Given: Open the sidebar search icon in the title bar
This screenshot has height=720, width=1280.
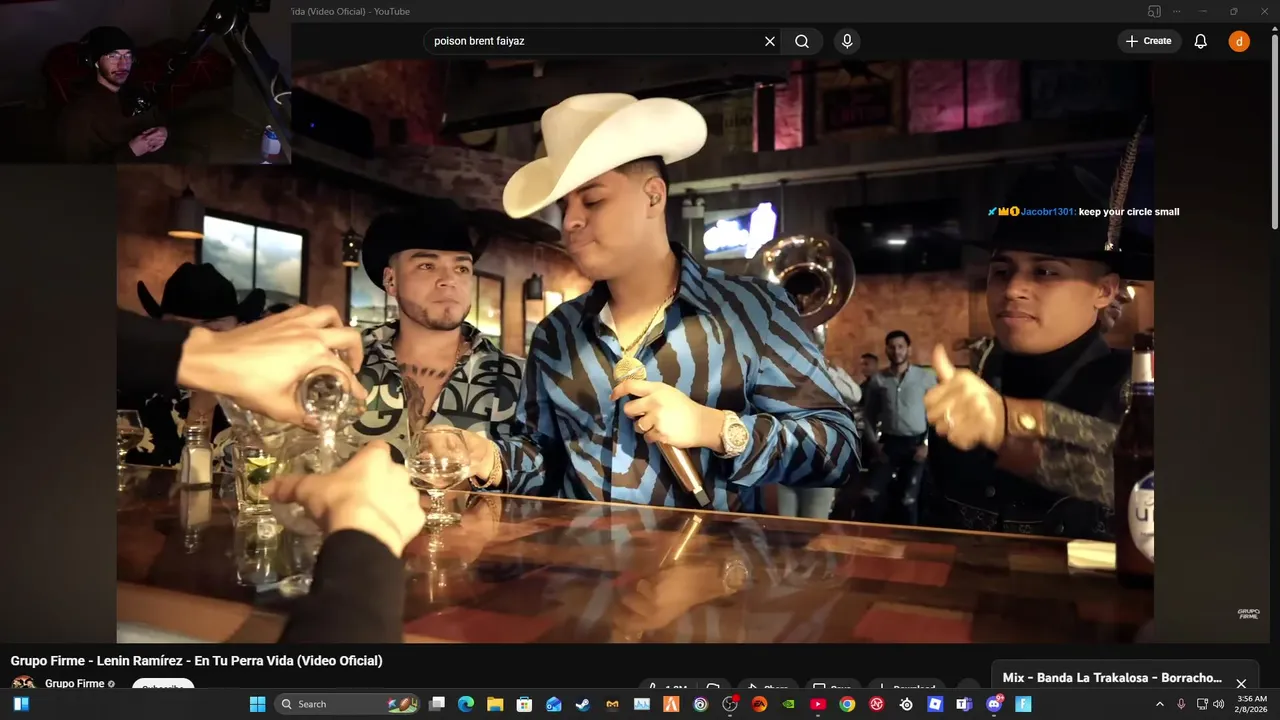Looking at the screenshot, I should tap(1154, 11).
